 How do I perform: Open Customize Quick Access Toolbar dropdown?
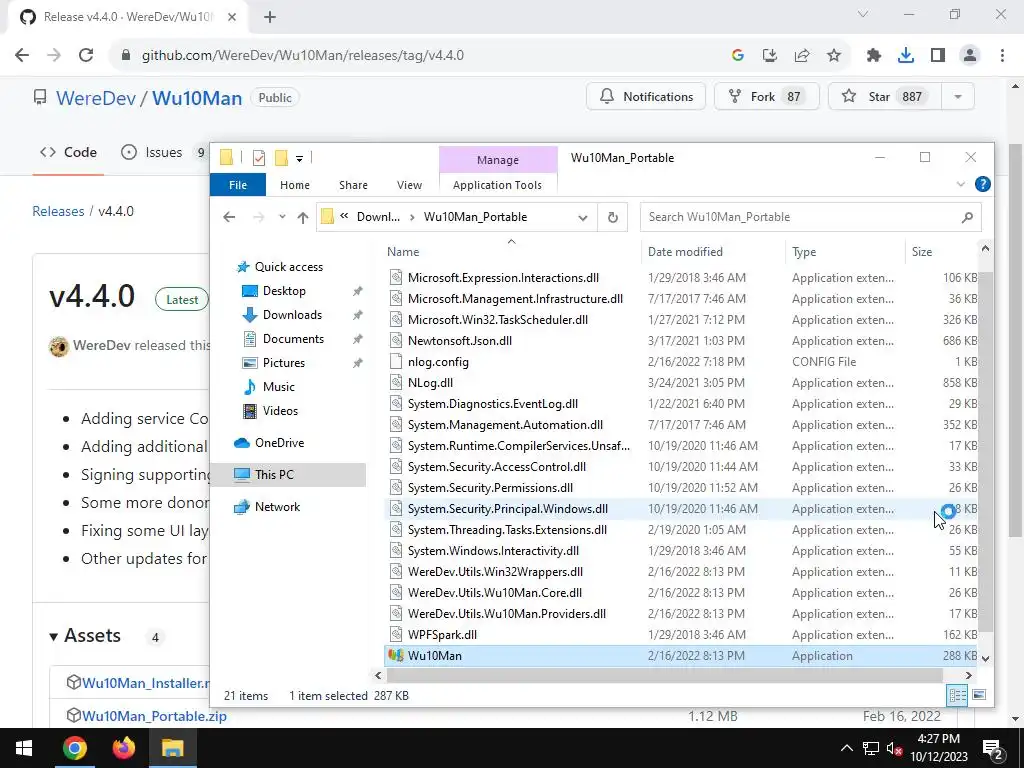[x=299, y=158]
